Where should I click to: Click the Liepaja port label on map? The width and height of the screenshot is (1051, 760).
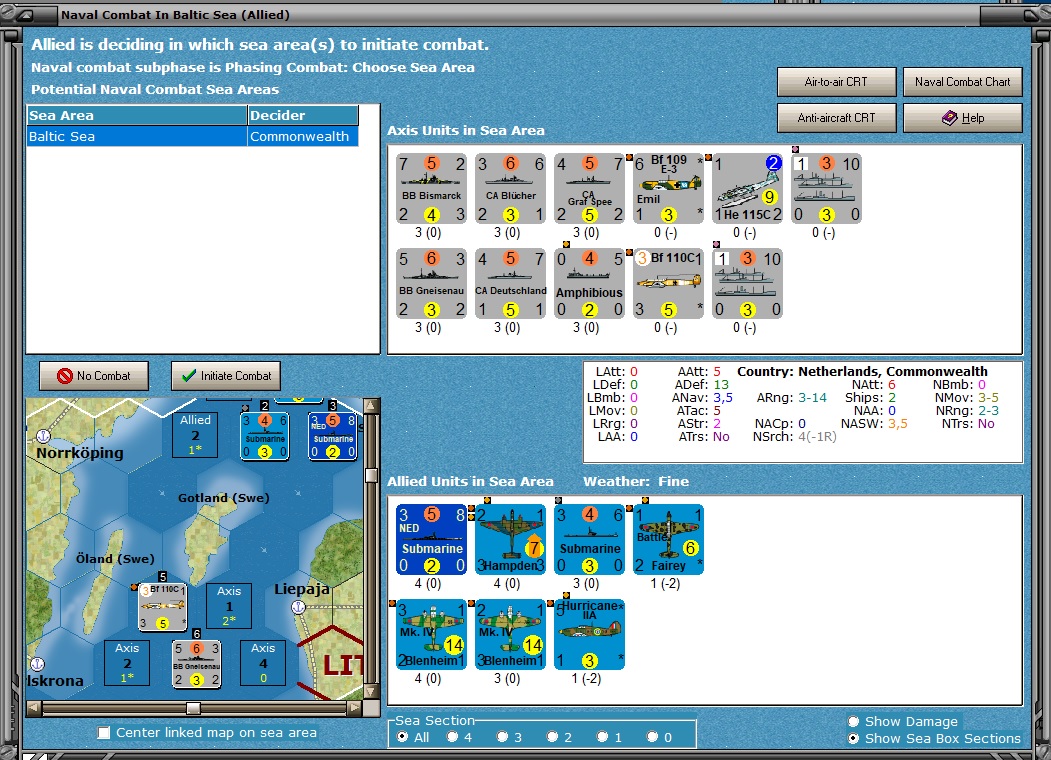coord(302,589)
